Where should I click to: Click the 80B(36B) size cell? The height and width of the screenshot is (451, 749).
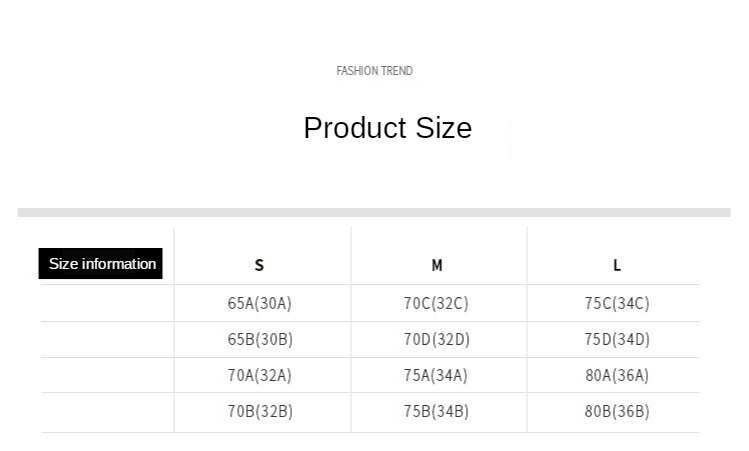(617, 411)
